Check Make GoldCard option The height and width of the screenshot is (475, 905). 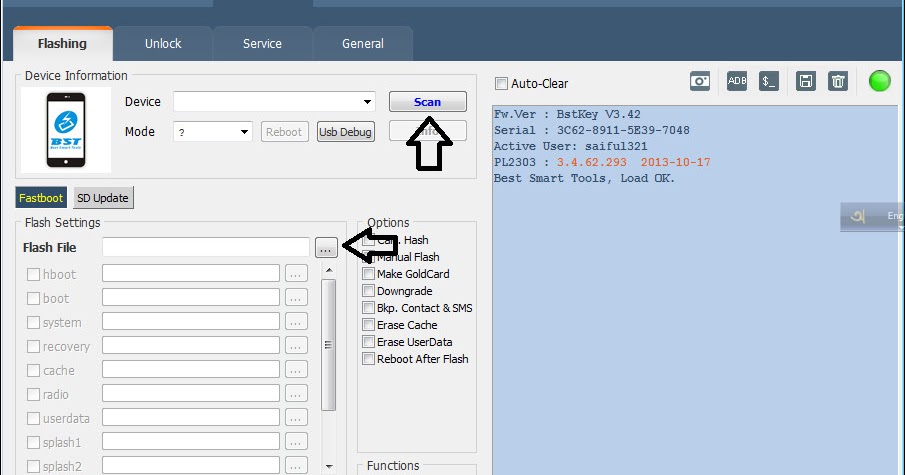(x=368, y=274)
